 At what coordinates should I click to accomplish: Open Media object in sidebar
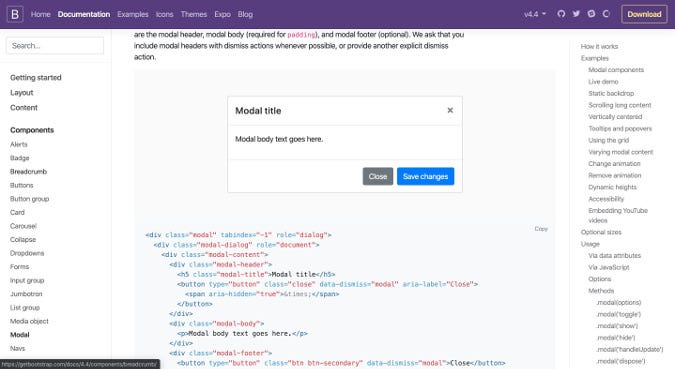pyautogui.click(x=29, y=321)
